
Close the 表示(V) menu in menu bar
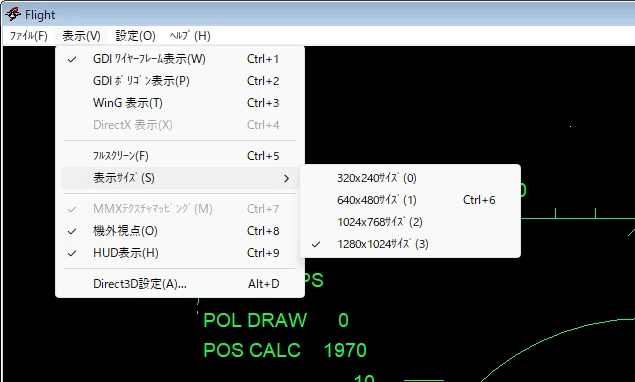click(81, 36)
